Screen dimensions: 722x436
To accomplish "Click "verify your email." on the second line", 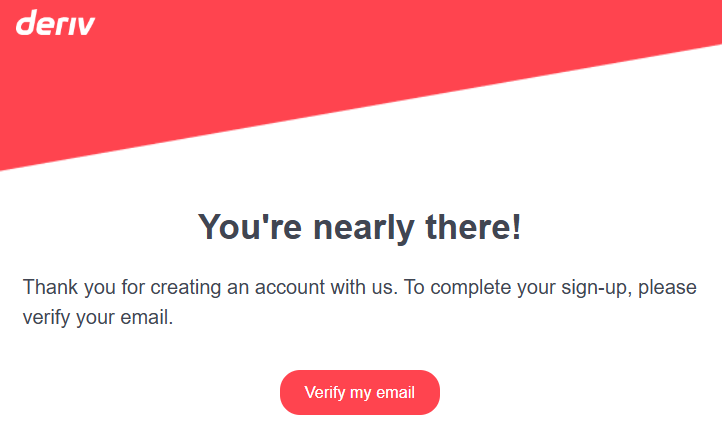I will tap(98, 320).
